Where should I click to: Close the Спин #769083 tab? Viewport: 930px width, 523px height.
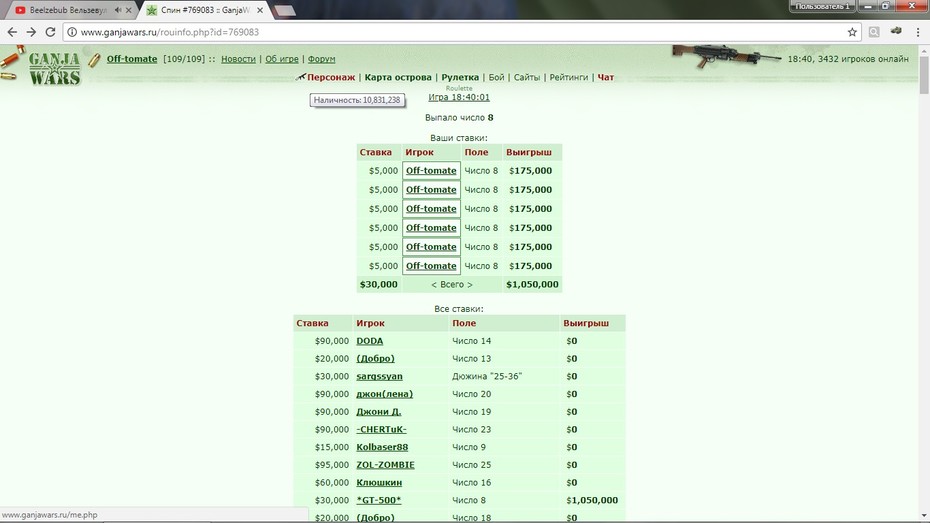pos(260,10)
